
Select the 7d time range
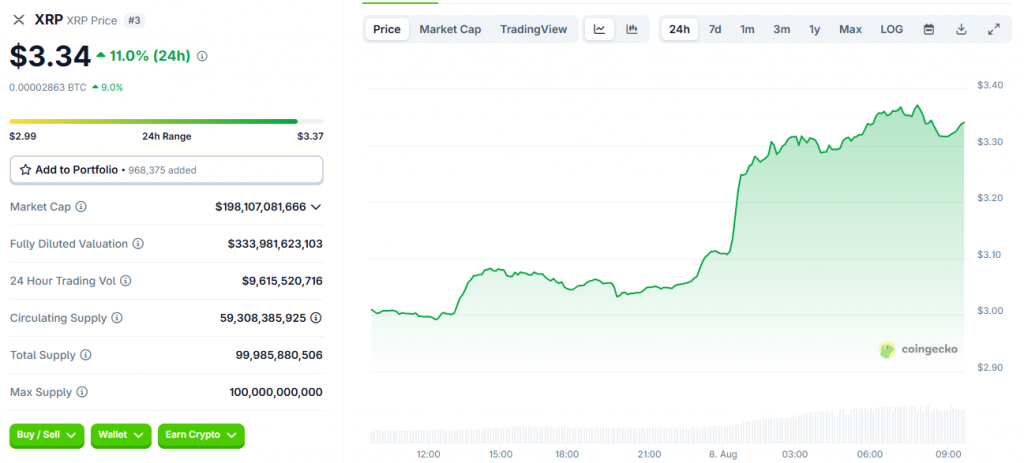point(715,29)
